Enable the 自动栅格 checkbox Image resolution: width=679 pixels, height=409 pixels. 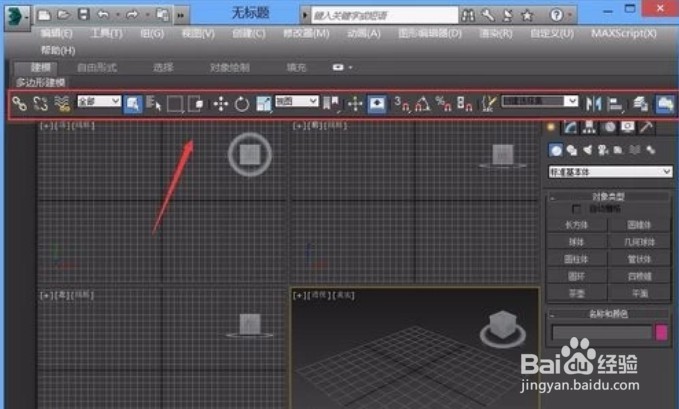tap(576, 209)
